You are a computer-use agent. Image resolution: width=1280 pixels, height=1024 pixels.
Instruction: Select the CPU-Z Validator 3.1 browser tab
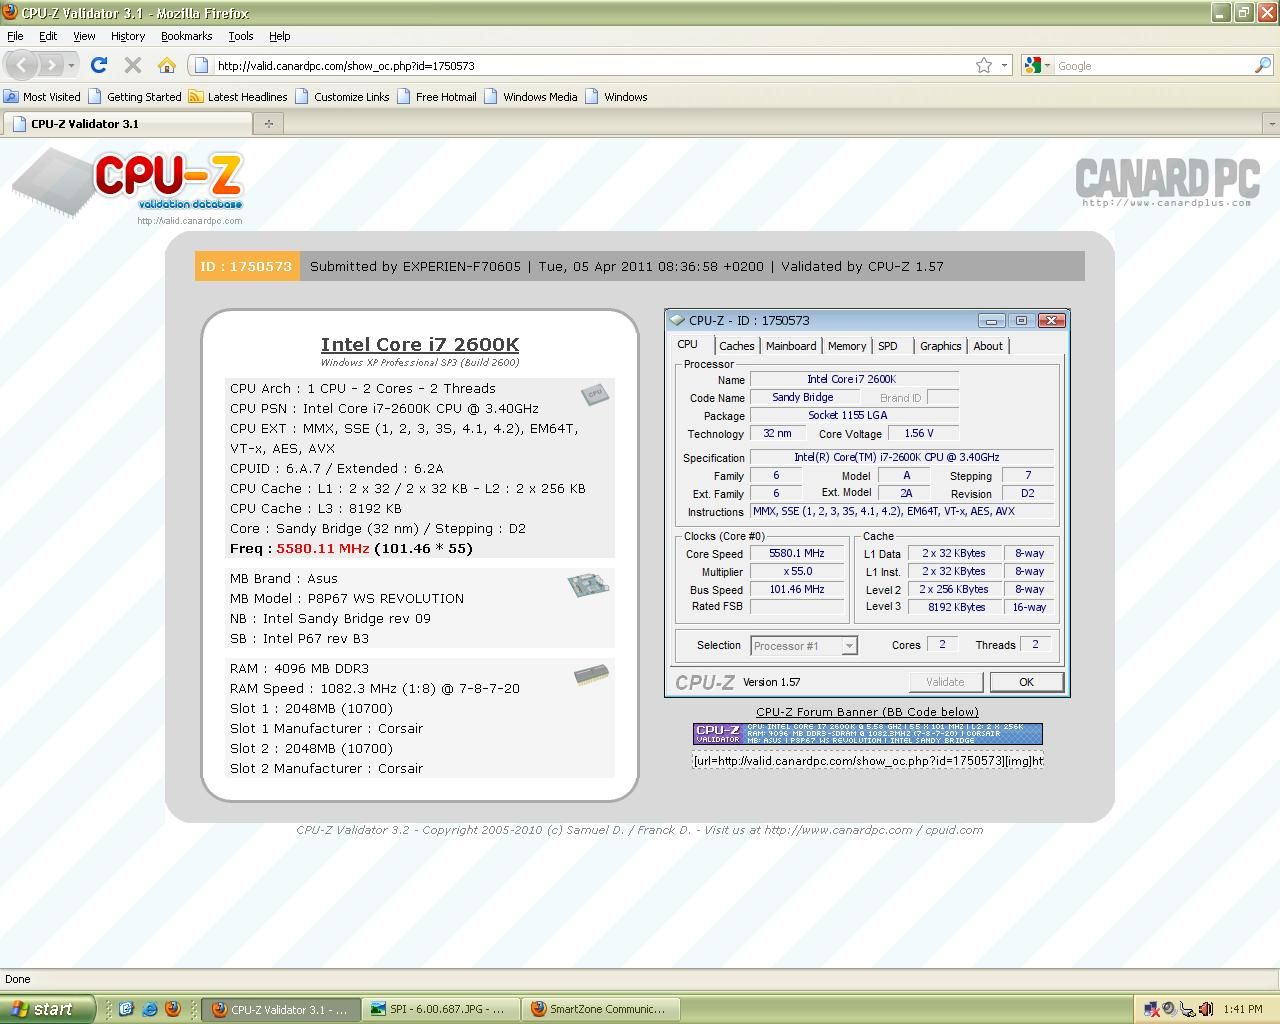[x=127, y=124]
